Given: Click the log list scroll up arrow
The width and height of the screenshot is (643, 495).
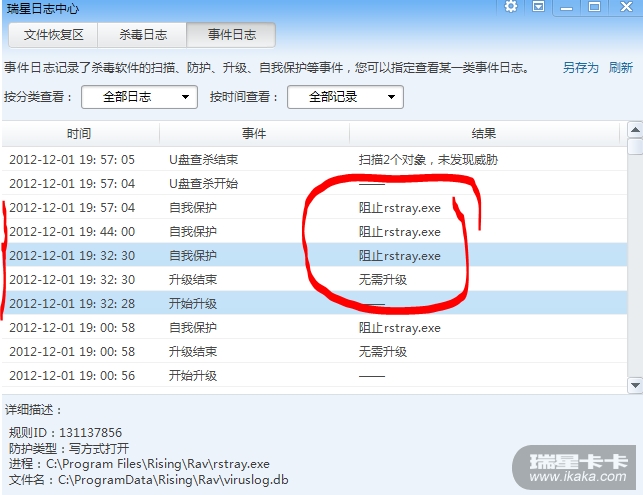Looking at the screenshot, I should [x=635, y=130].
